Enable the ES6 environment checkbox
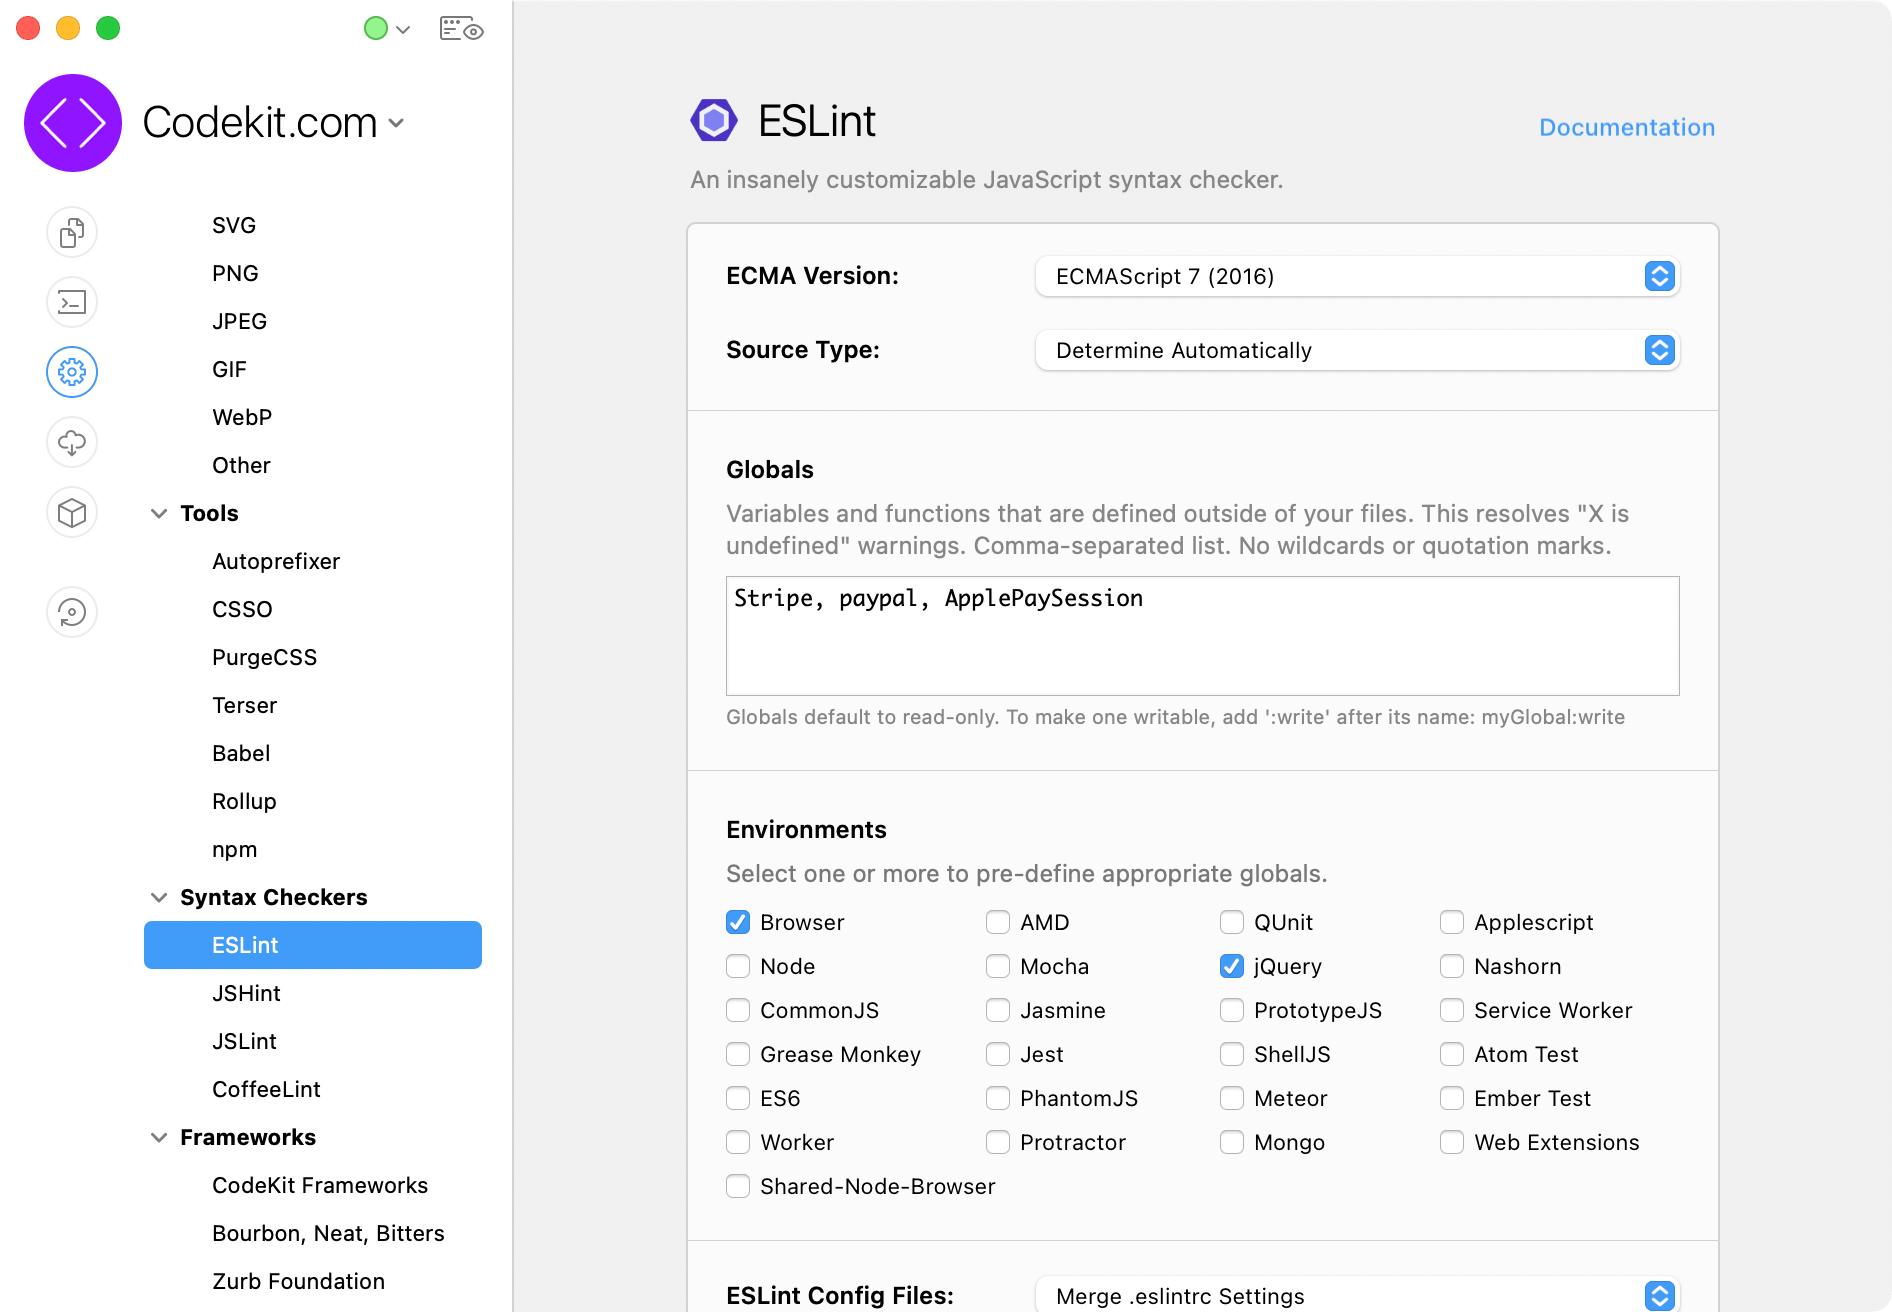This screenshot has width=1892, height=1312. (x=738, y=1098)
